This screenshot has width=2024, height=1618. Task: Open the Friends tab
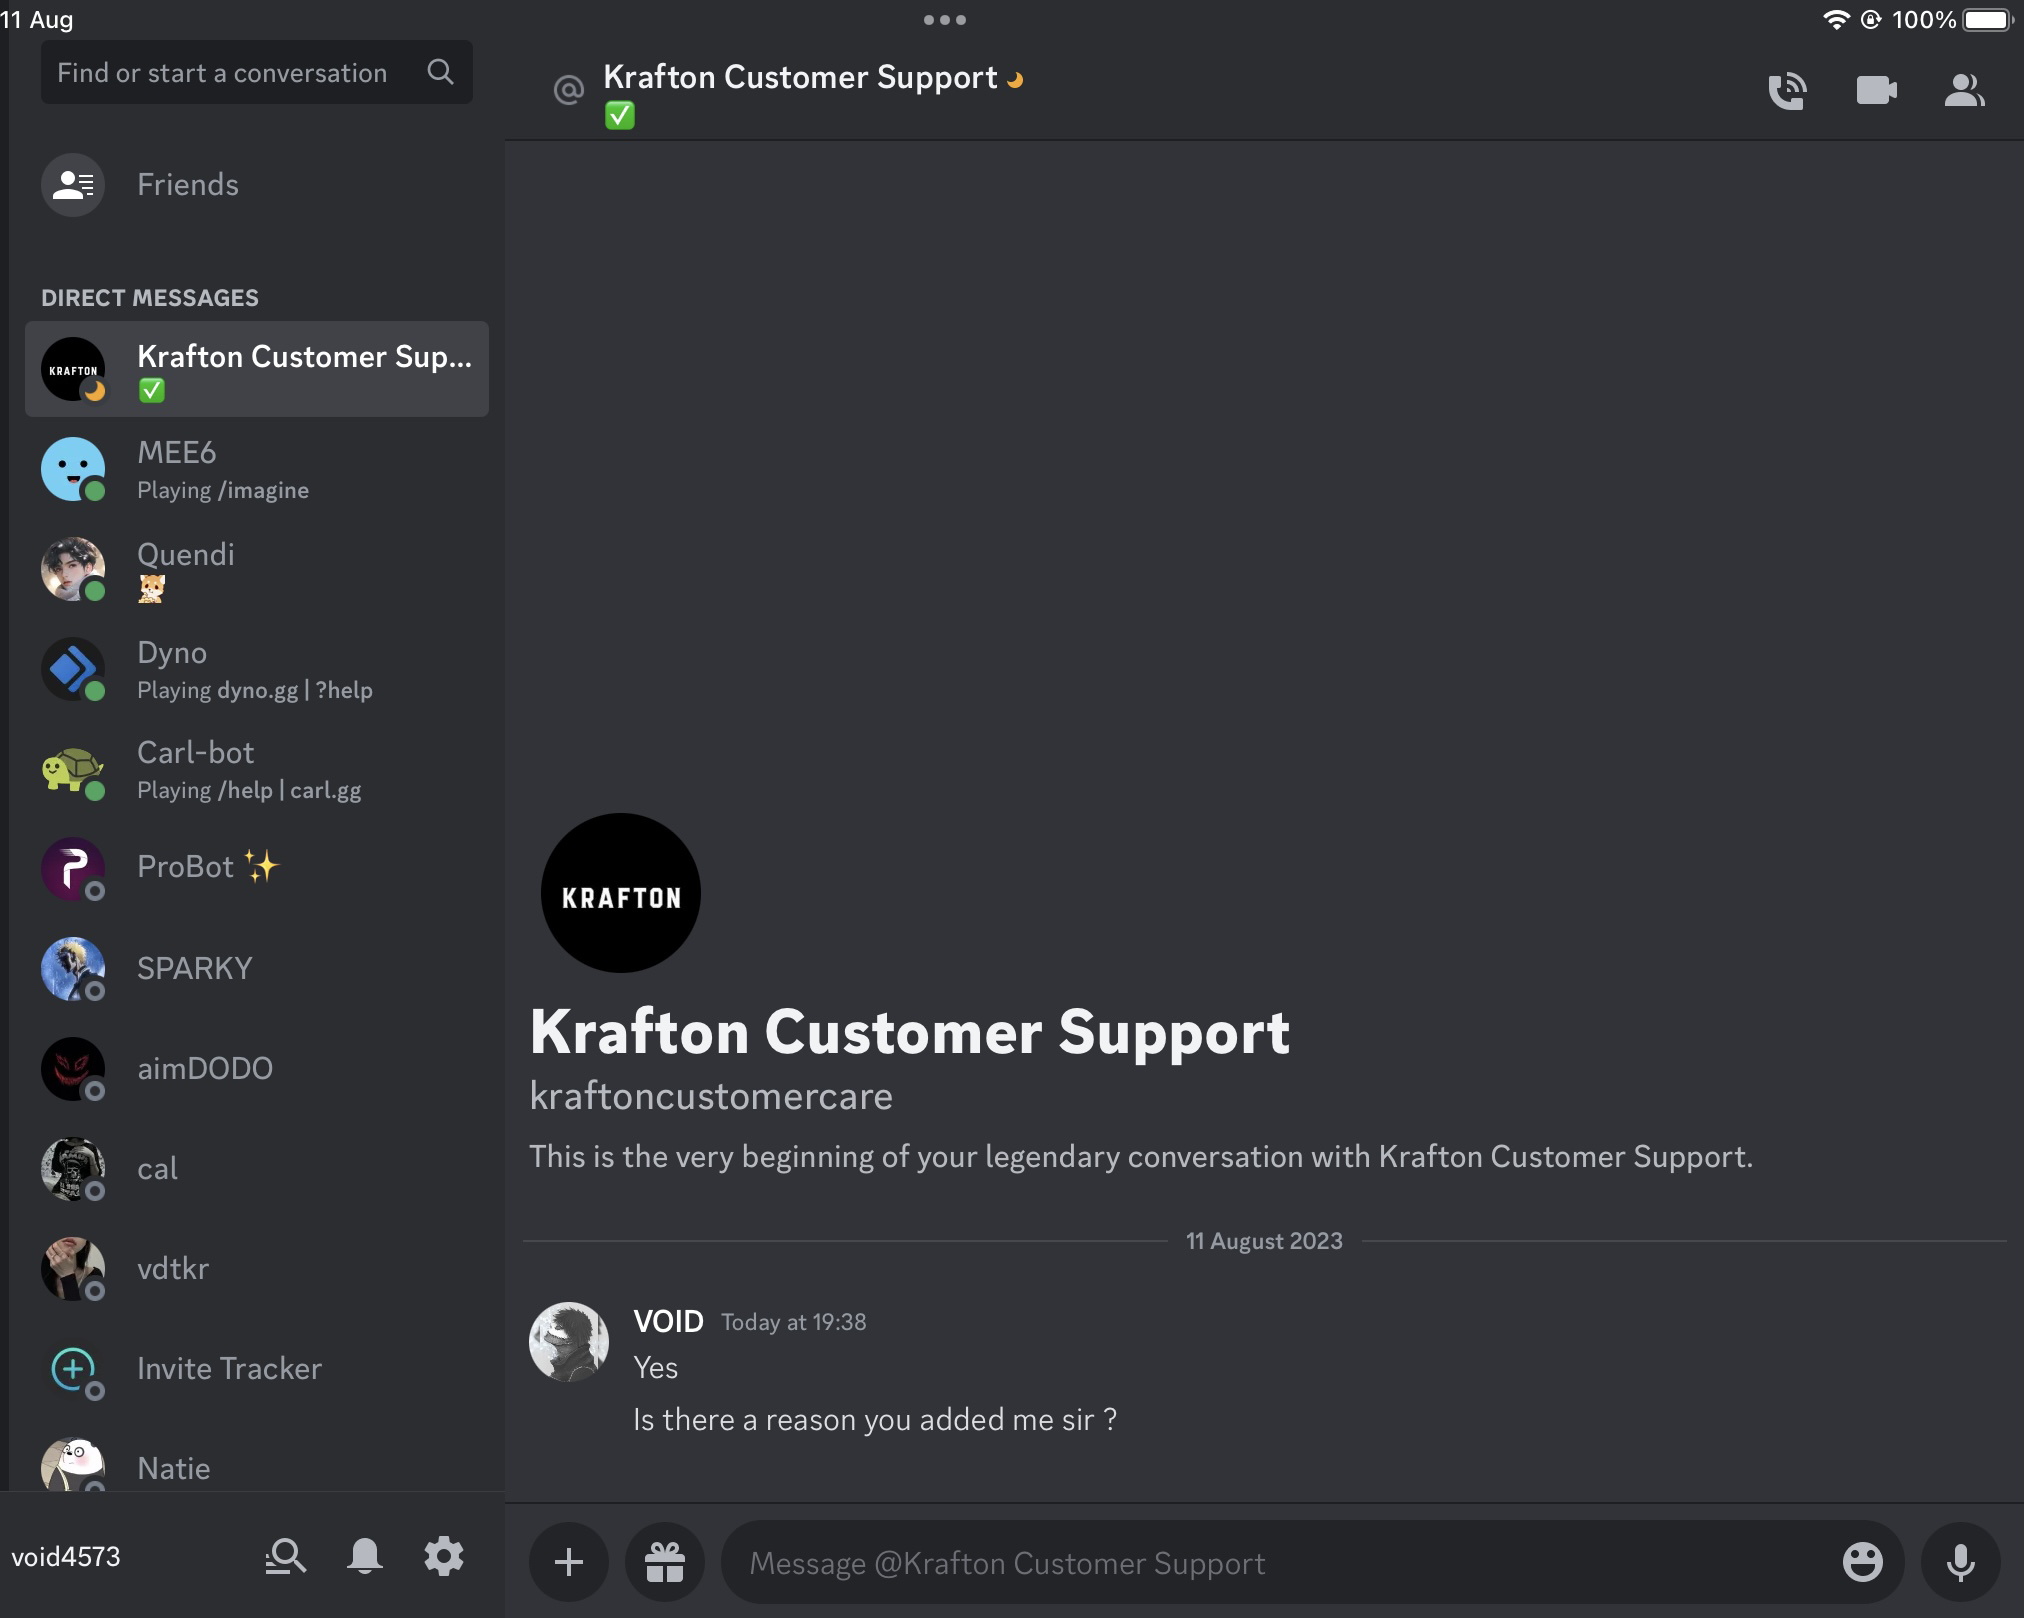click(187, 185)
